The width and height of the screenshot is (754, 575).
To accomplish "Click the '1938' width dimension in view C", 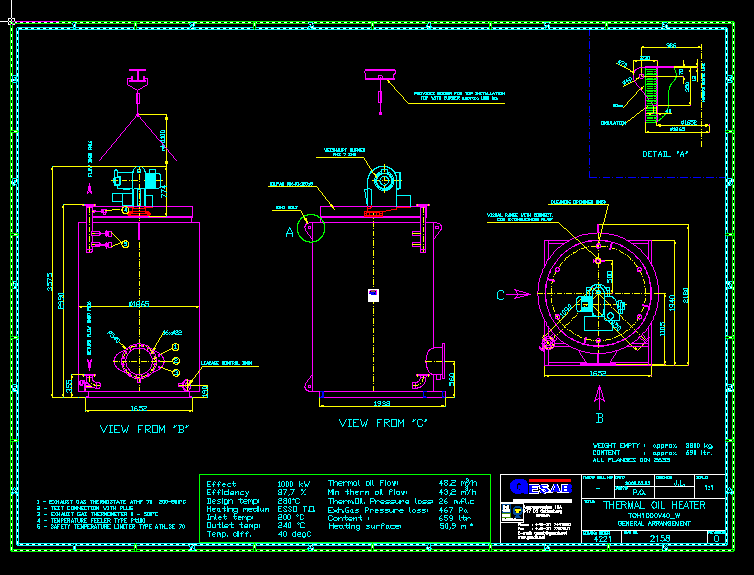I will pyautogui.click(x=382, y=403).
